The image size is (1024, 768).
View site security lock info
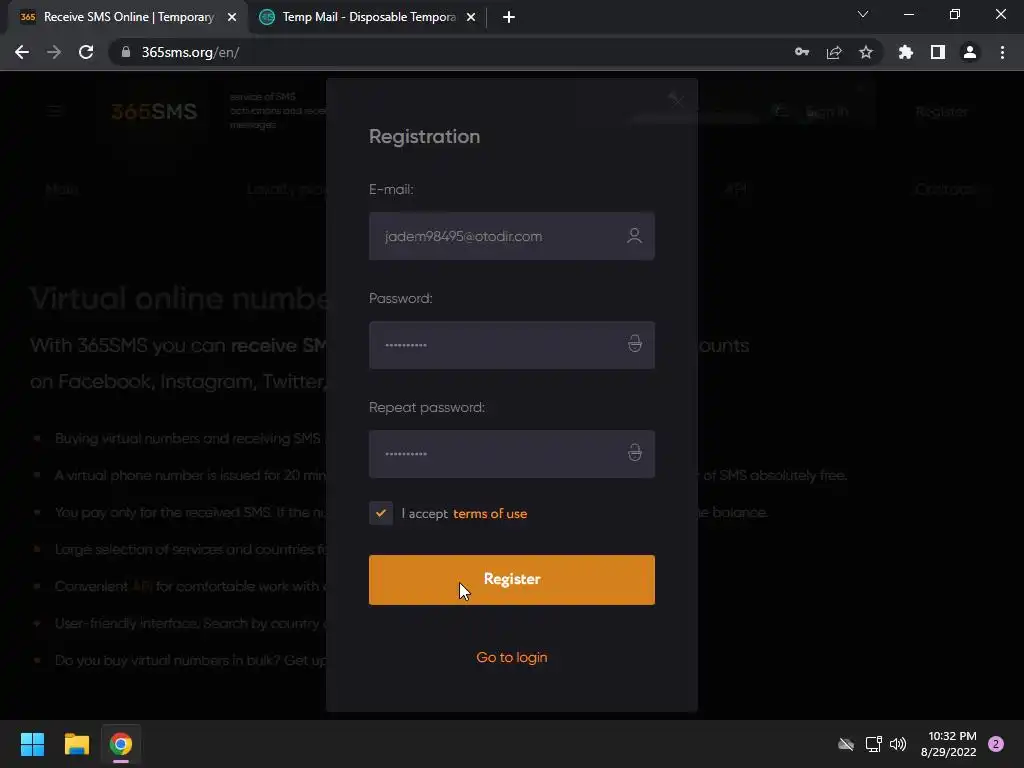click(126, 52)
